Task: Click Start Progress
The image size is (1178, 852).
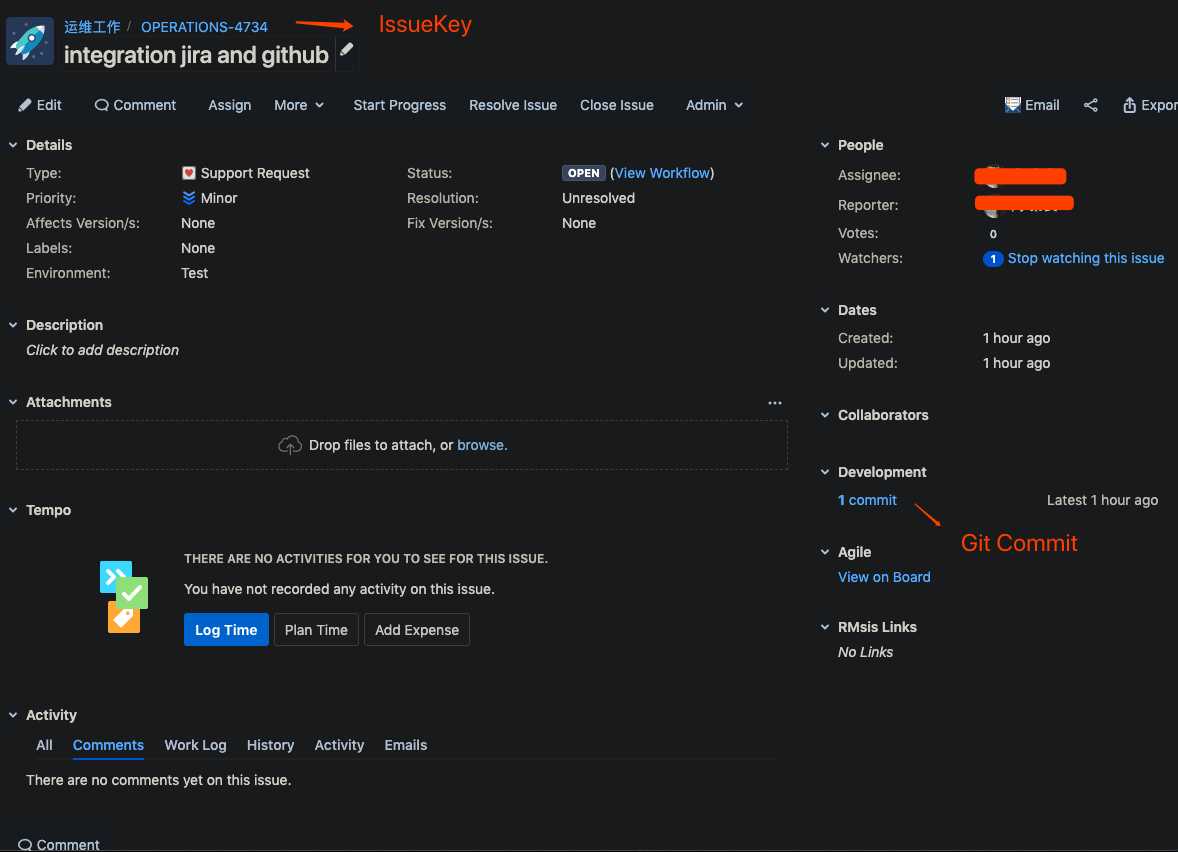Action: [x=400, y=105]
